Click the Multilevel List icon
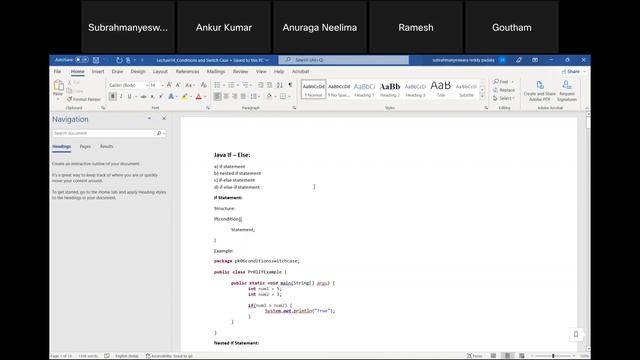Image resolution: width=640 pixels, height=360 pixels. (x=245, y=85)
